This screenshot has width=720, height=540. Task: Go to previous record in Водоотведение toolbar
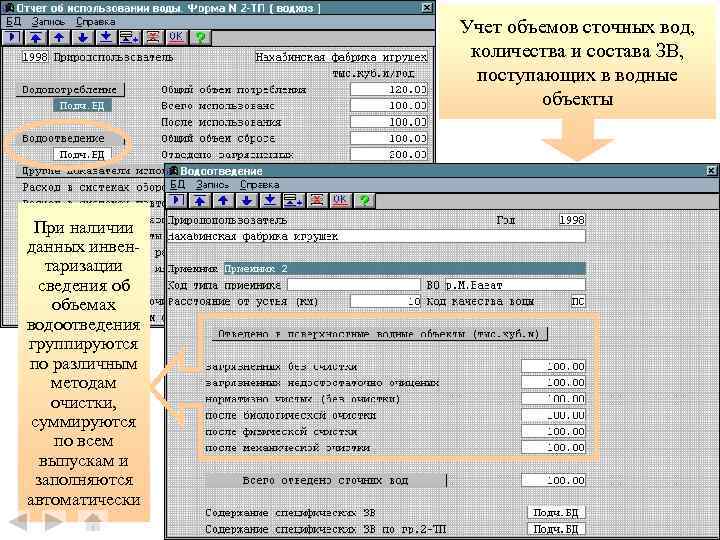coord(223,201)
